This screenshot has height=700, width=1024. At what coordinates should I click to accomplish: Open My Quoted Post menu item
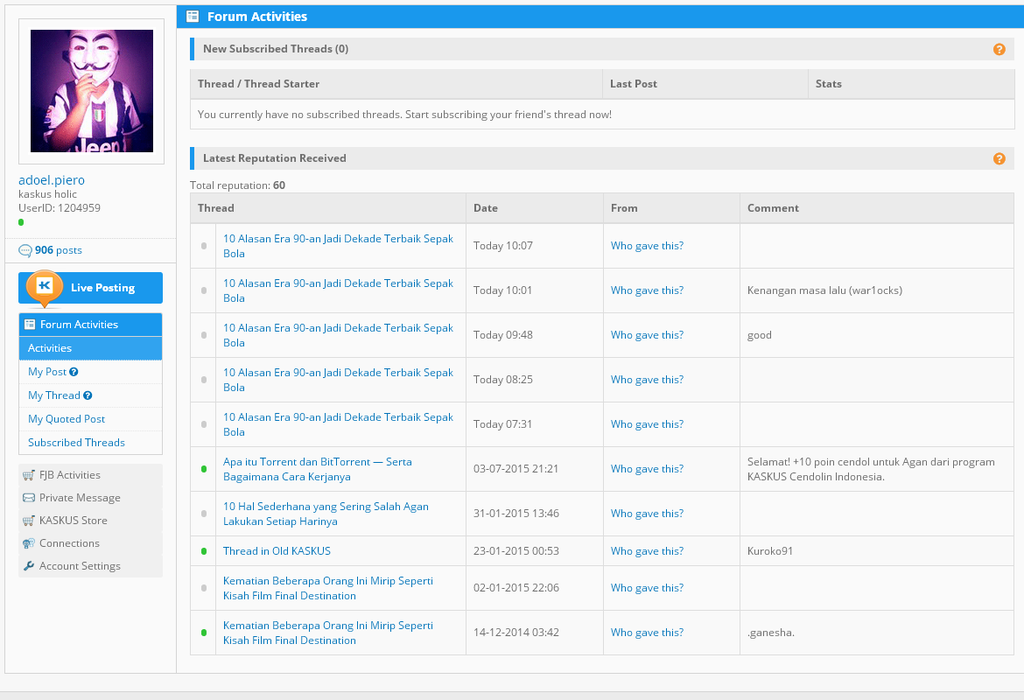click(66, 419)
